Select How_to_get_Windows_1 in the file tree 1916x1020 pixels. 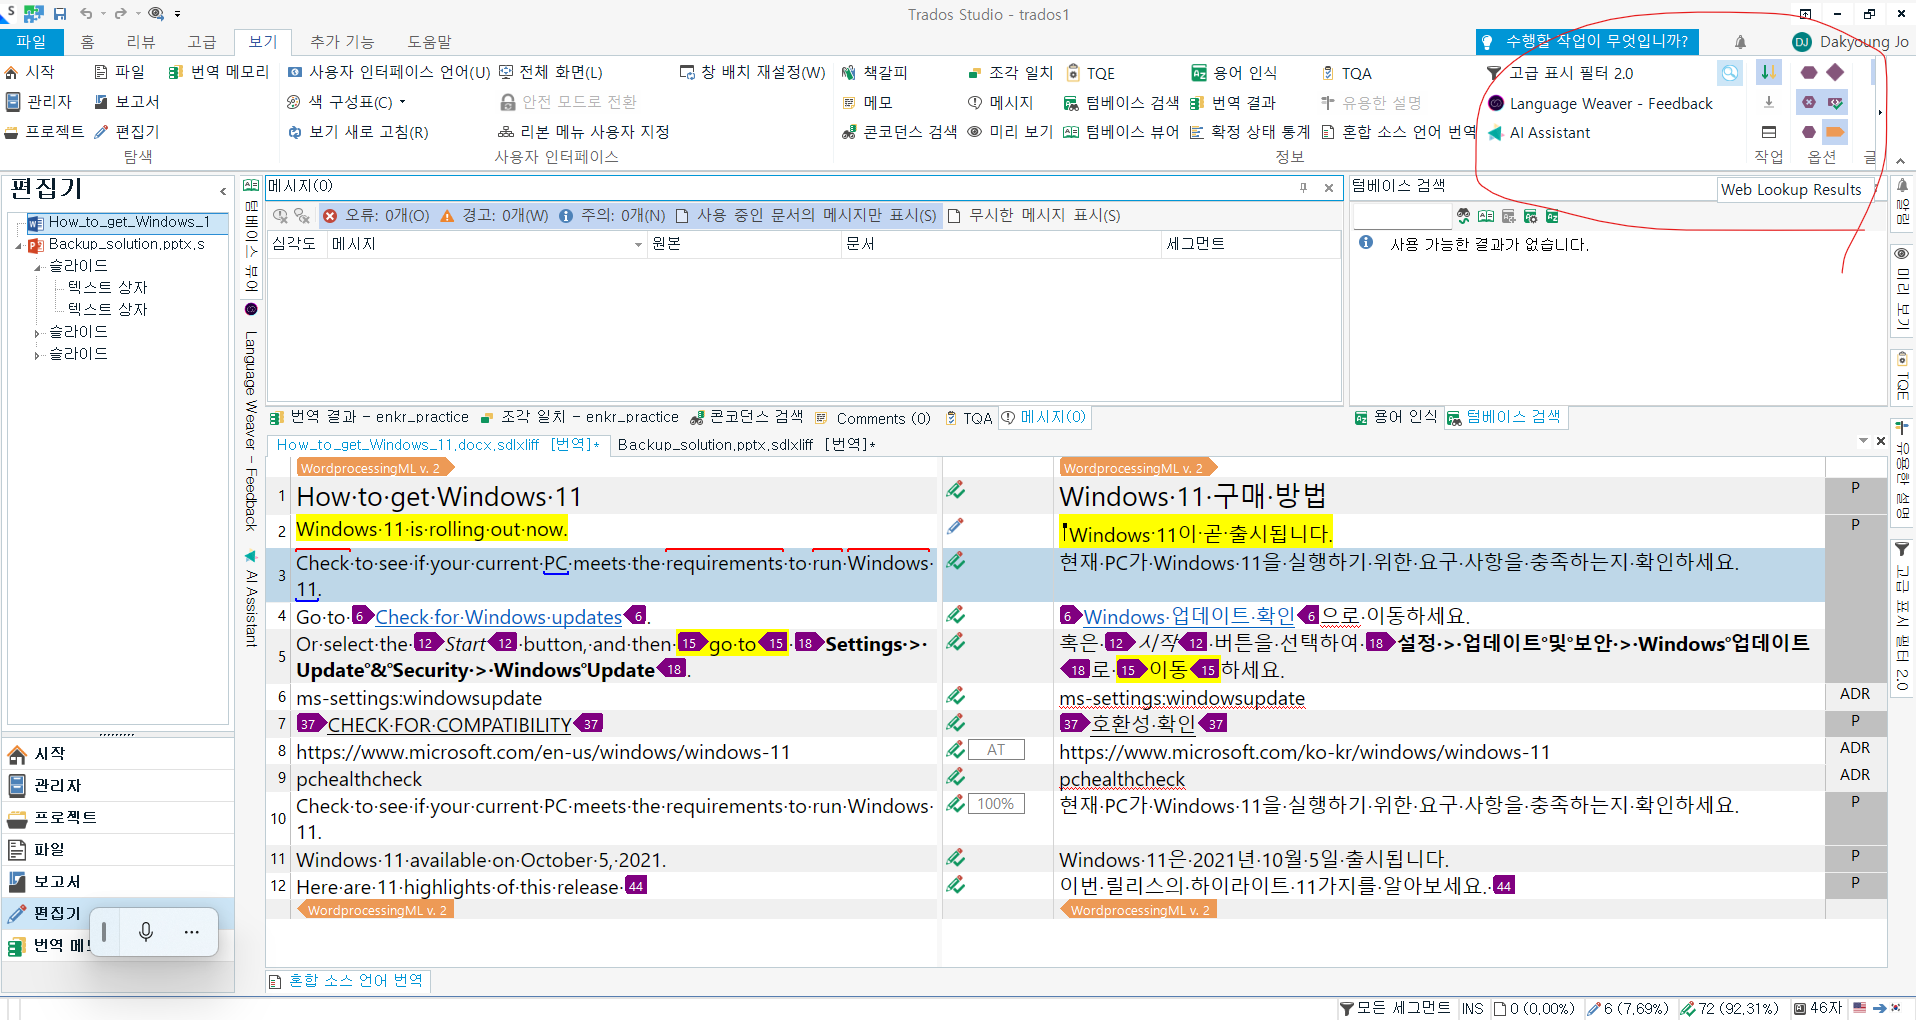click(x=128, y=222)
